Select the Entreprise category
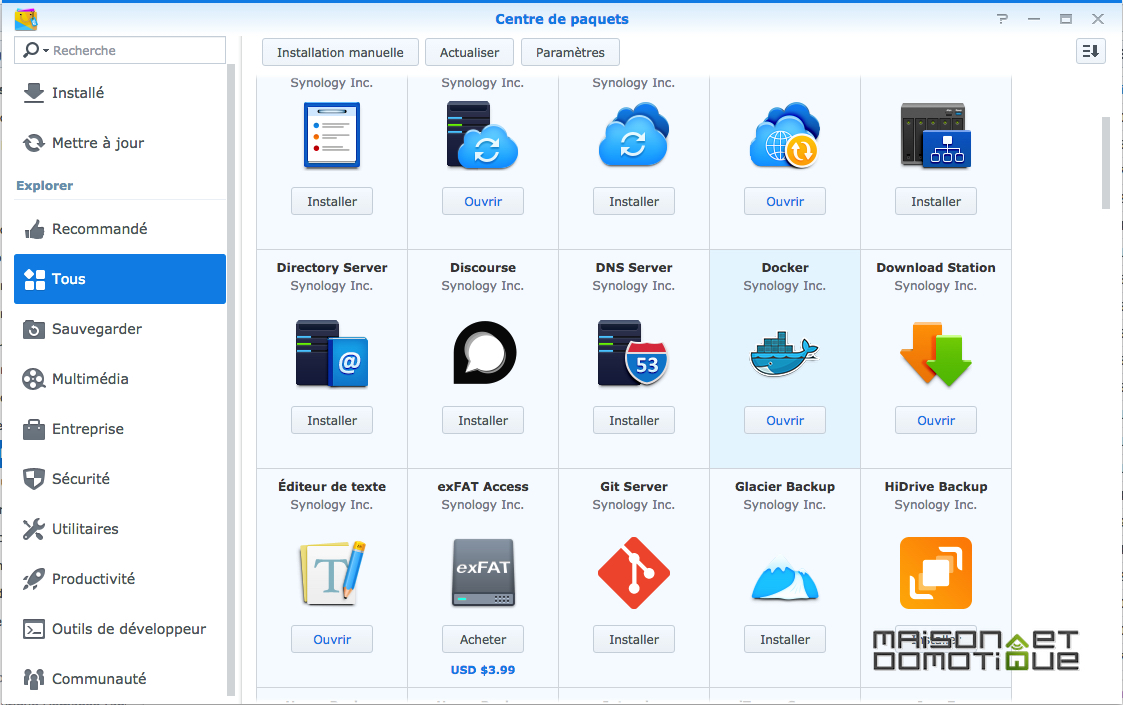Viewport: 1123px width, 705px height. click(120, 428)
